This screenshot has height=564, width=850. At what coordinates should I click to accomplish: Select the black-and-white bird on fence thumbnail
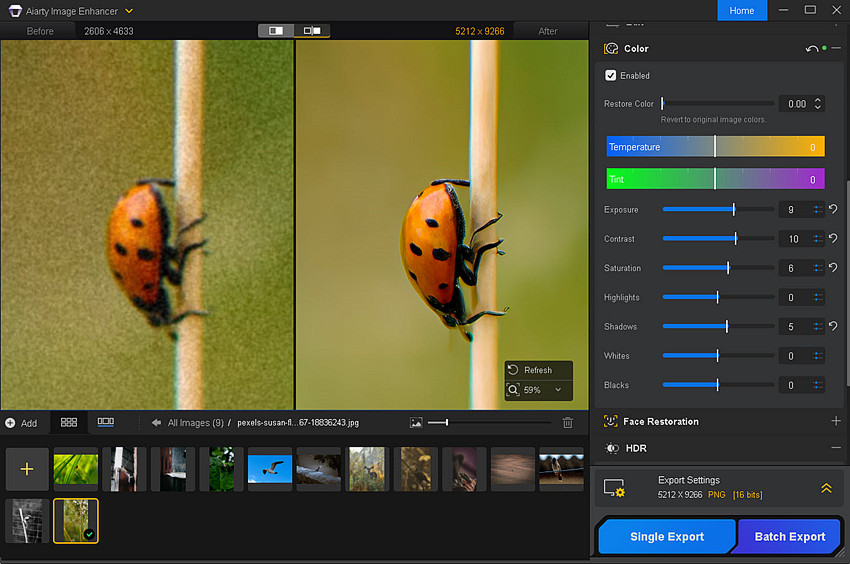click(x=27, y=521)
